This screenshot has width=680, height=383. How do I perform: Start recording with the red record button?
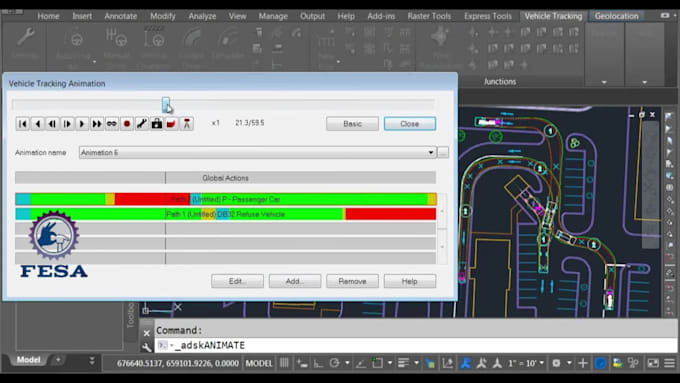coord(127,124)
